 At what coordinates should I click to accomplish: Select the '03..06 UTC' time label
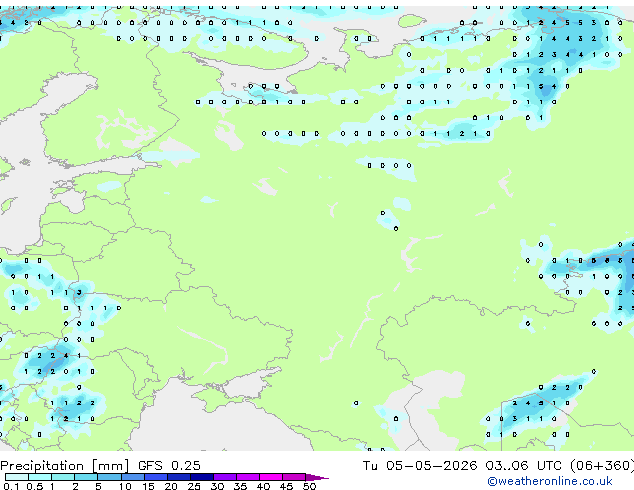coord(524,466)
